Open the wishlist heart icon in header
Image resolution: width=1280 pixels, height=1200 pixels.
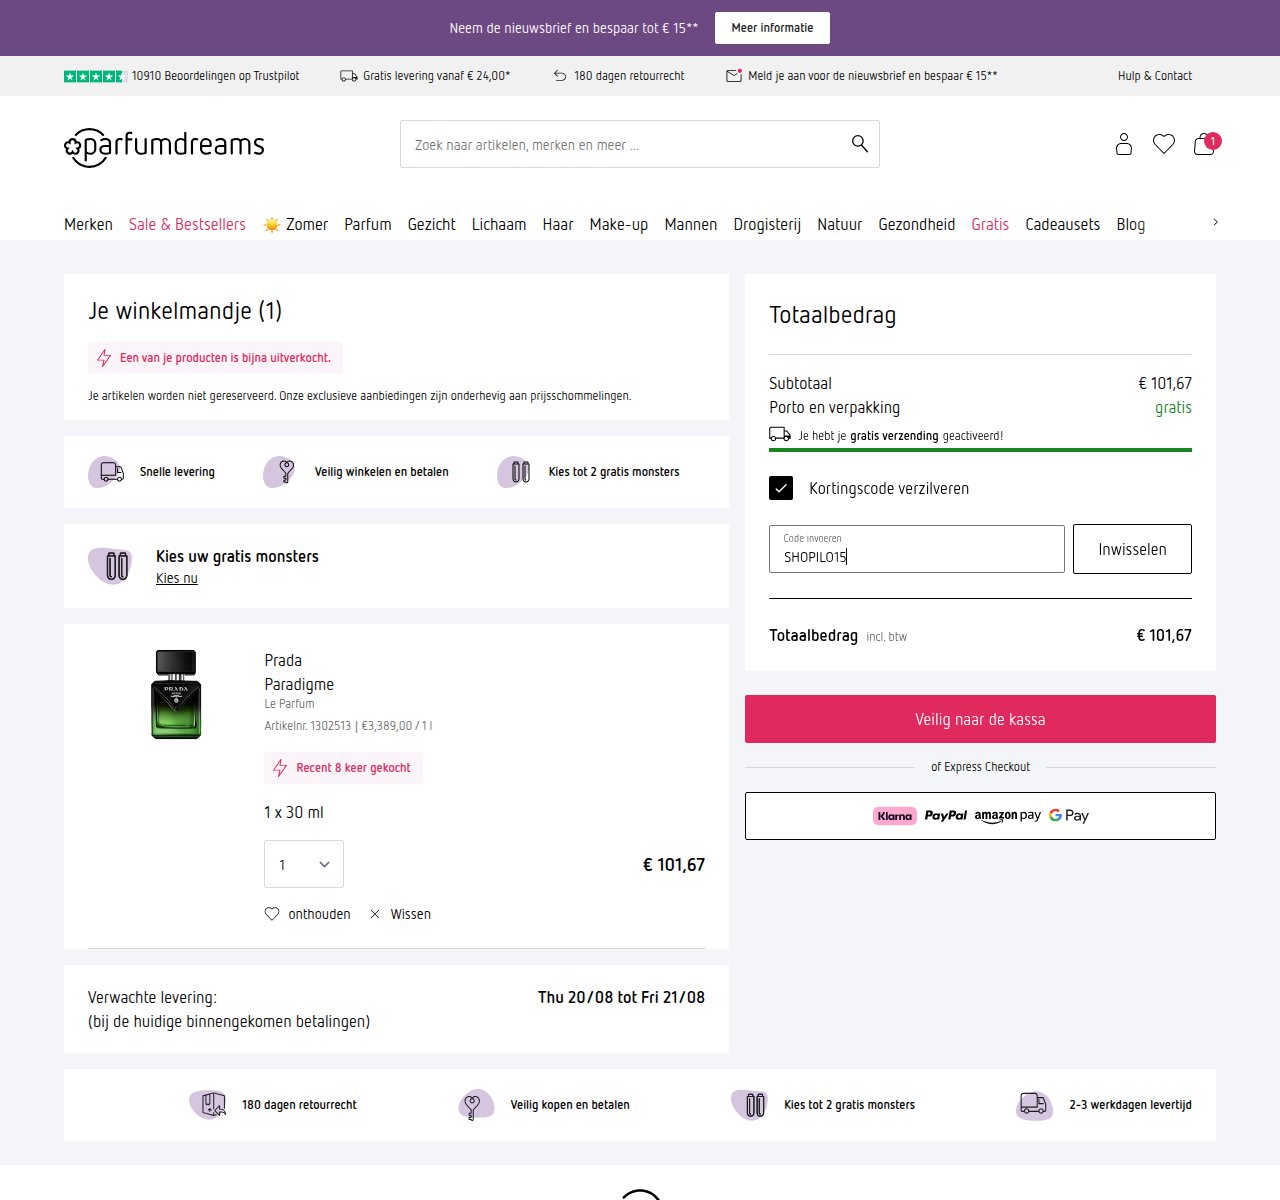click(x=1164, y=144)
